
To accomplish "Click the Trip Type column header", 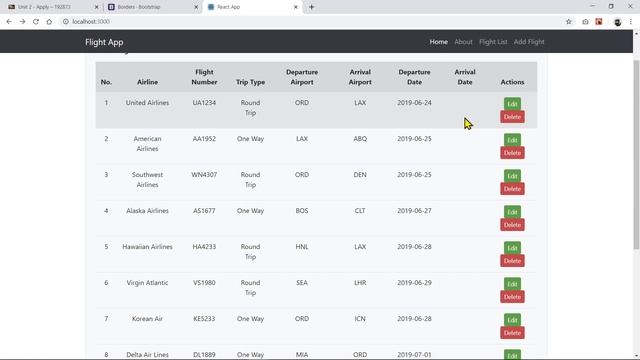I will [x=250, y=82].
